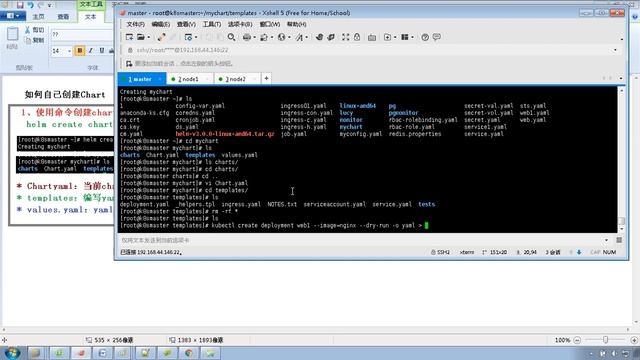Toggle Bold formatting in Paint text tools
The width and height of the screenshot is (640, 360).
point(80,50)
